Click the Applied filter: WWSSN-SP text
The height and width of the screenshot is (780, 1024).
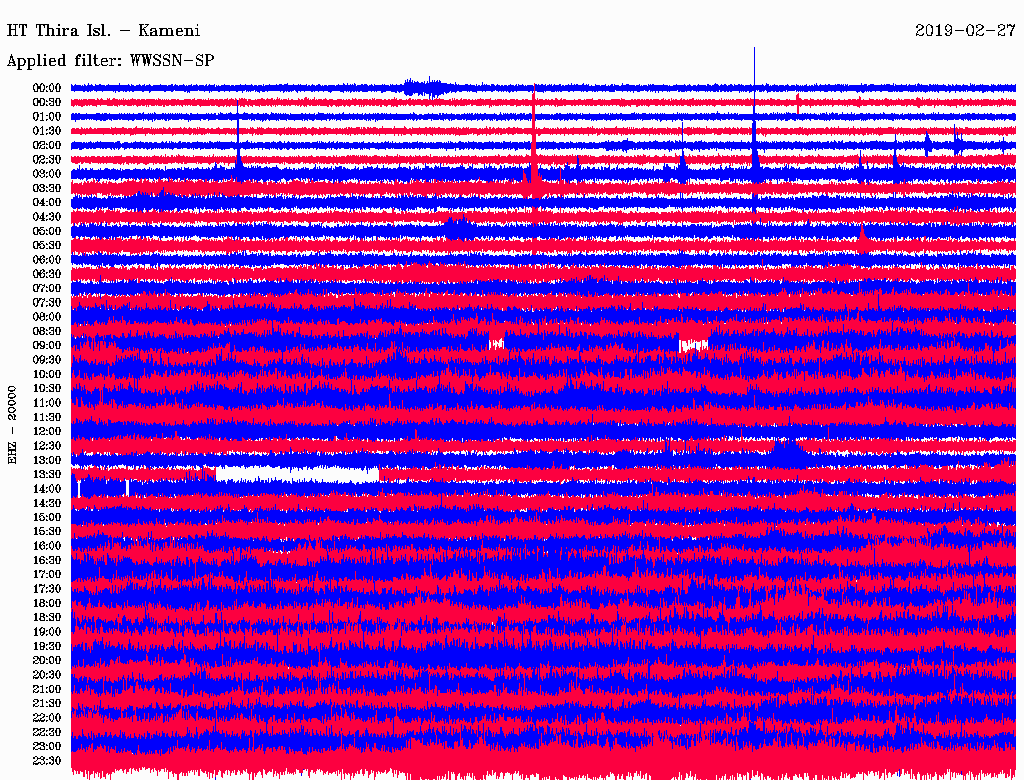click(110, 61)
